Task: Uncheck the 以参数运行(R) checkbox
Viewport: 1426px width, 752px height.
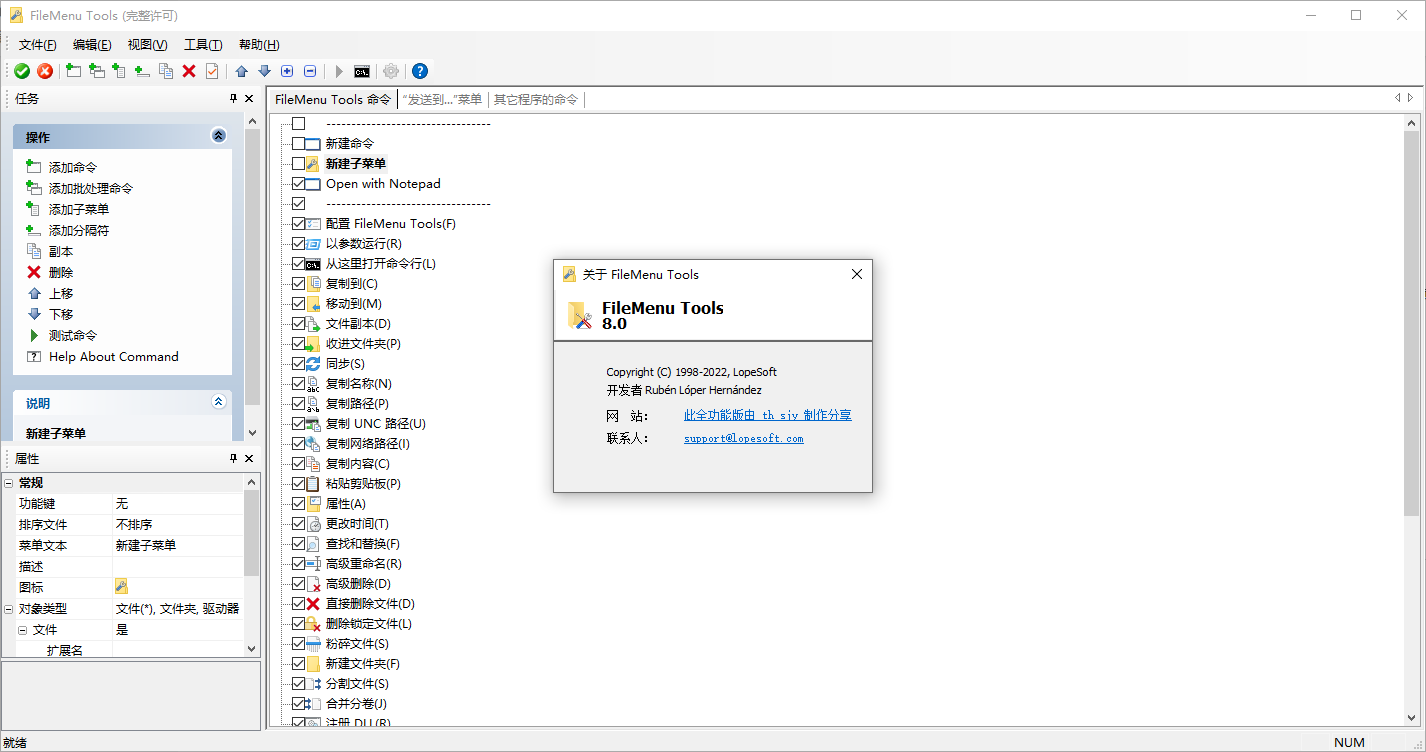Action: click(x=298, y=244)
